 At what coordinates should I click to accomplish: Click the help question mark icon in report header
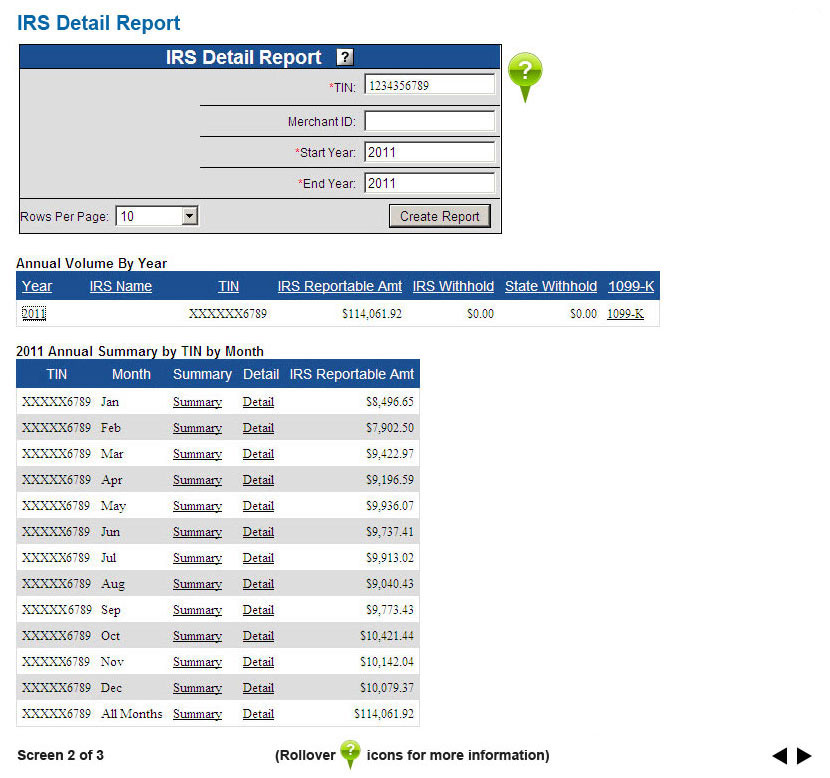[x=345, y=58]
